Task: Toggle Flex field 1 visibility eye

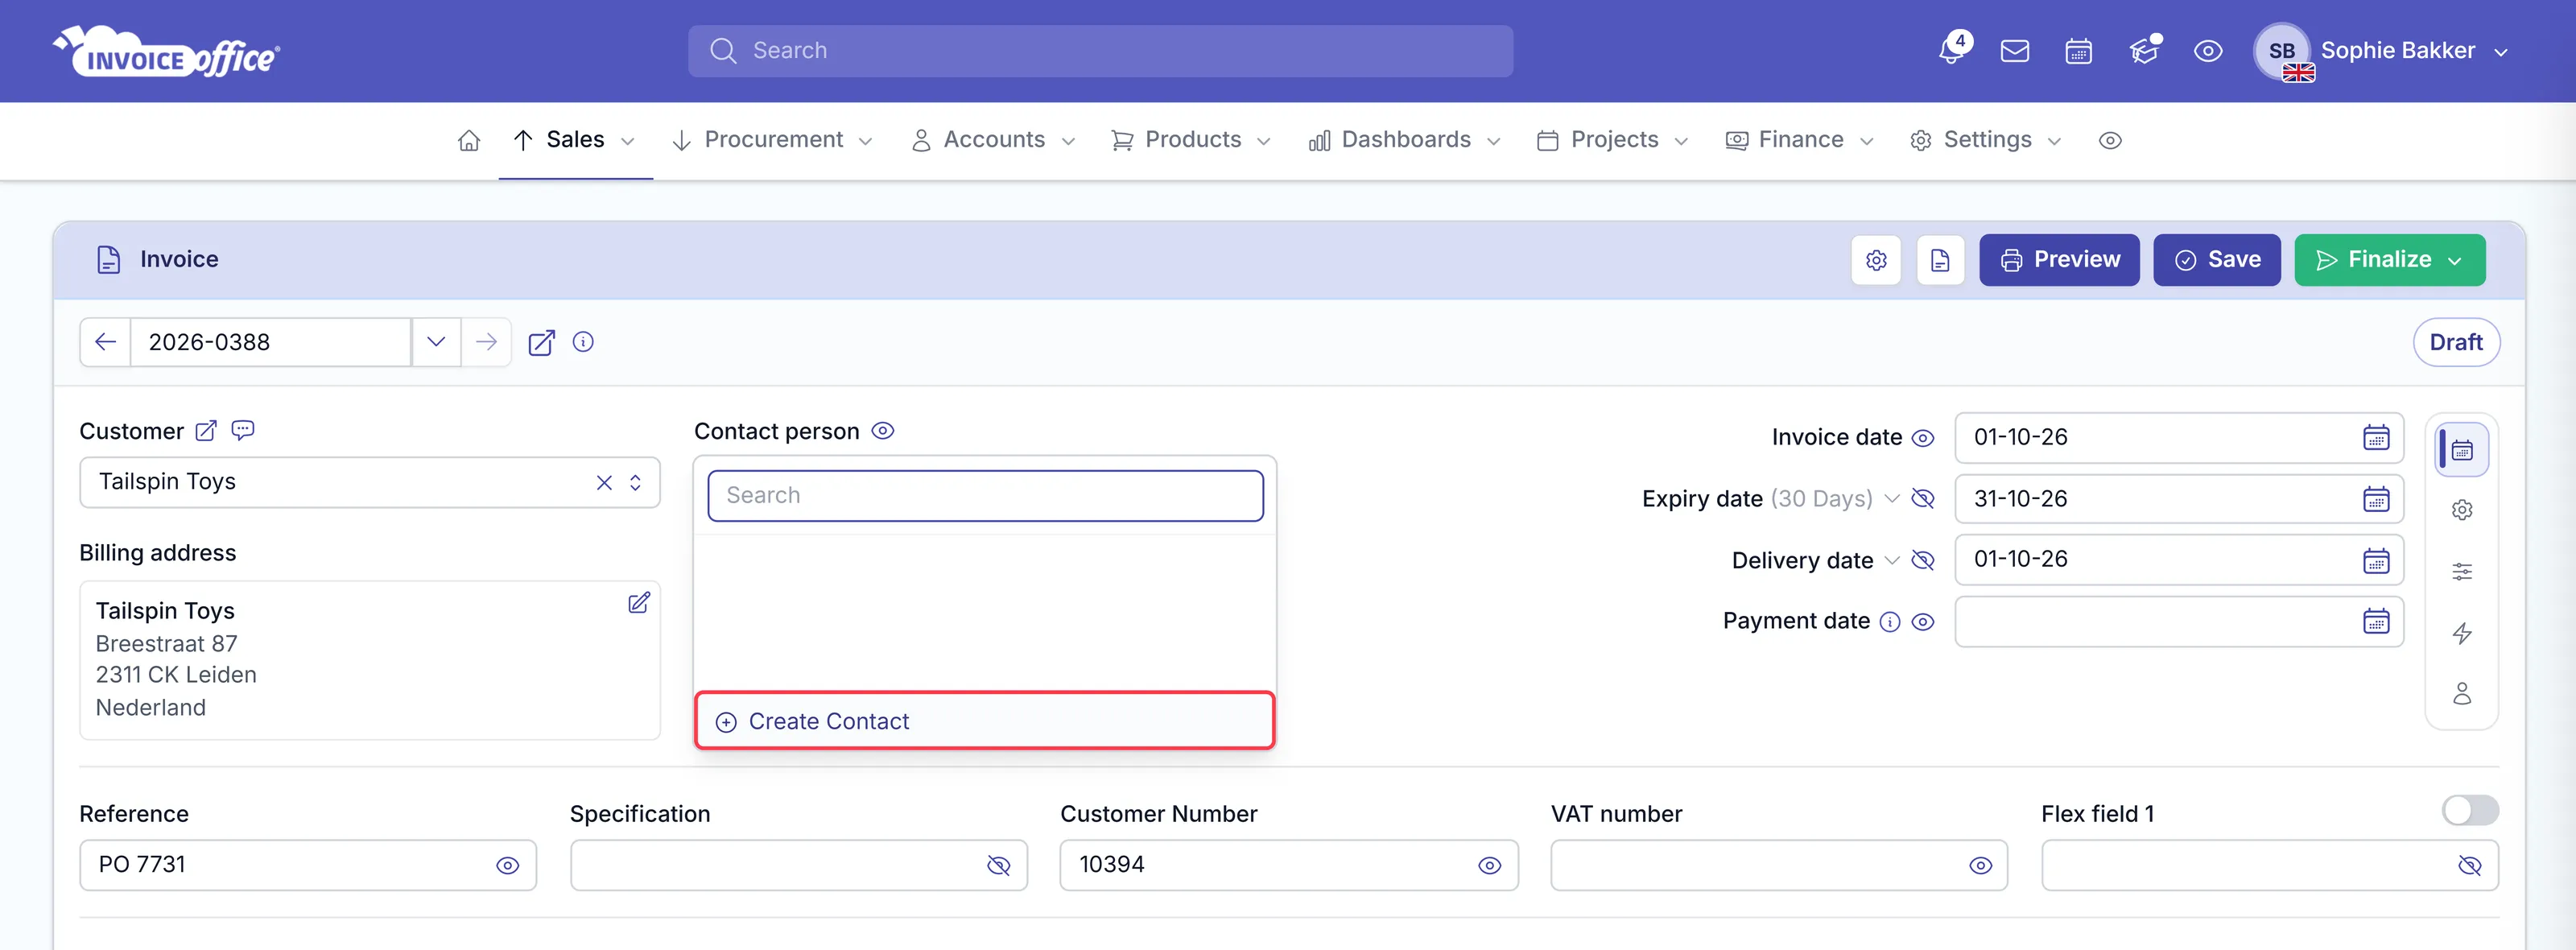Action: click(x=2469, y=866)
